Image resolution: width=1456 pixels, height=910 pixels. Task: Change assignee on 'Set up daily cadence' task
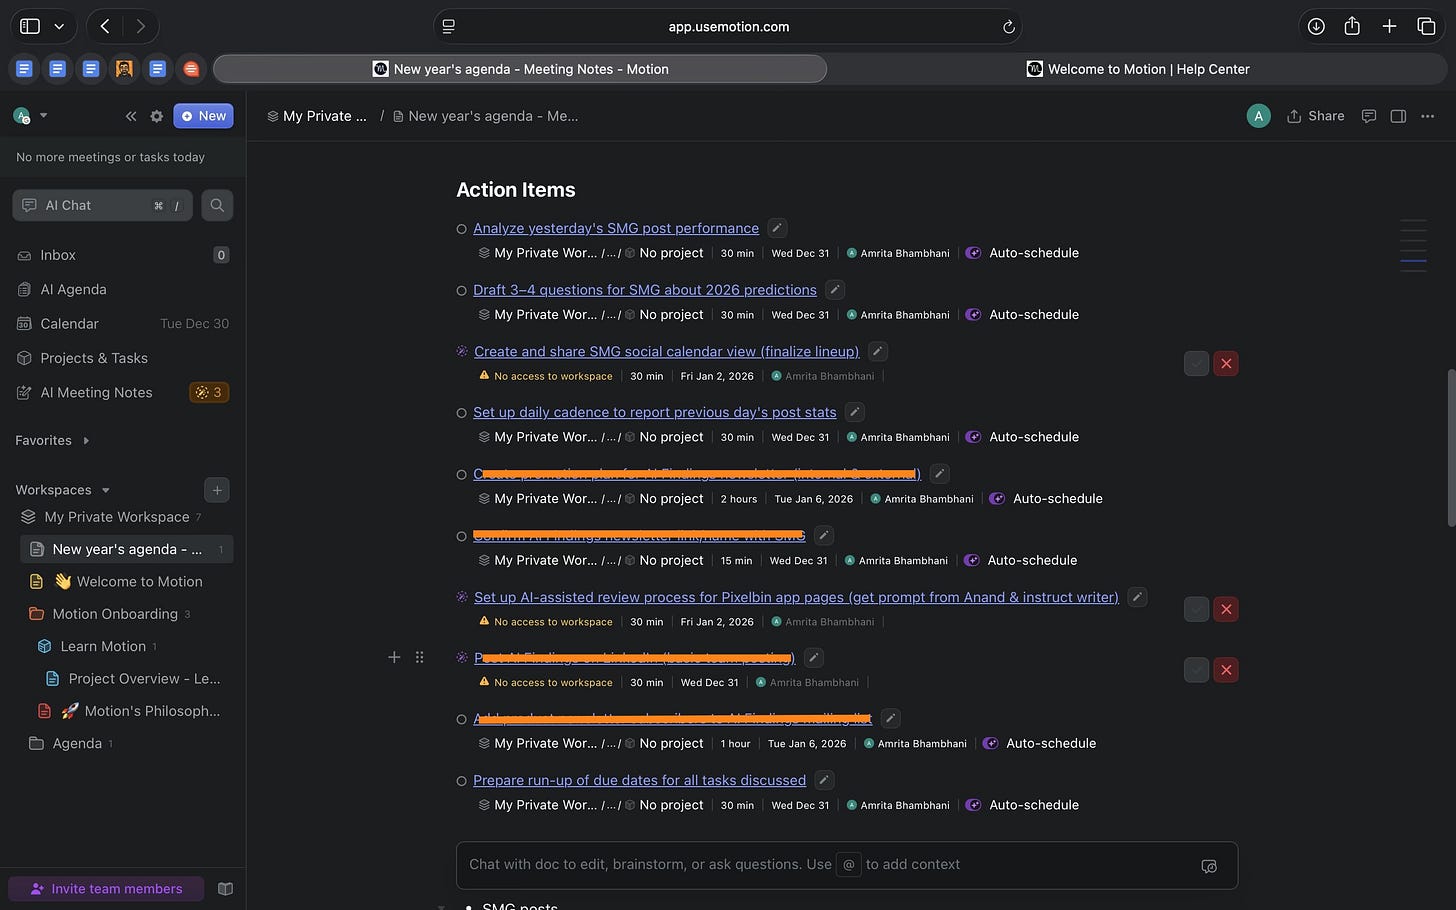click(898, 437)
